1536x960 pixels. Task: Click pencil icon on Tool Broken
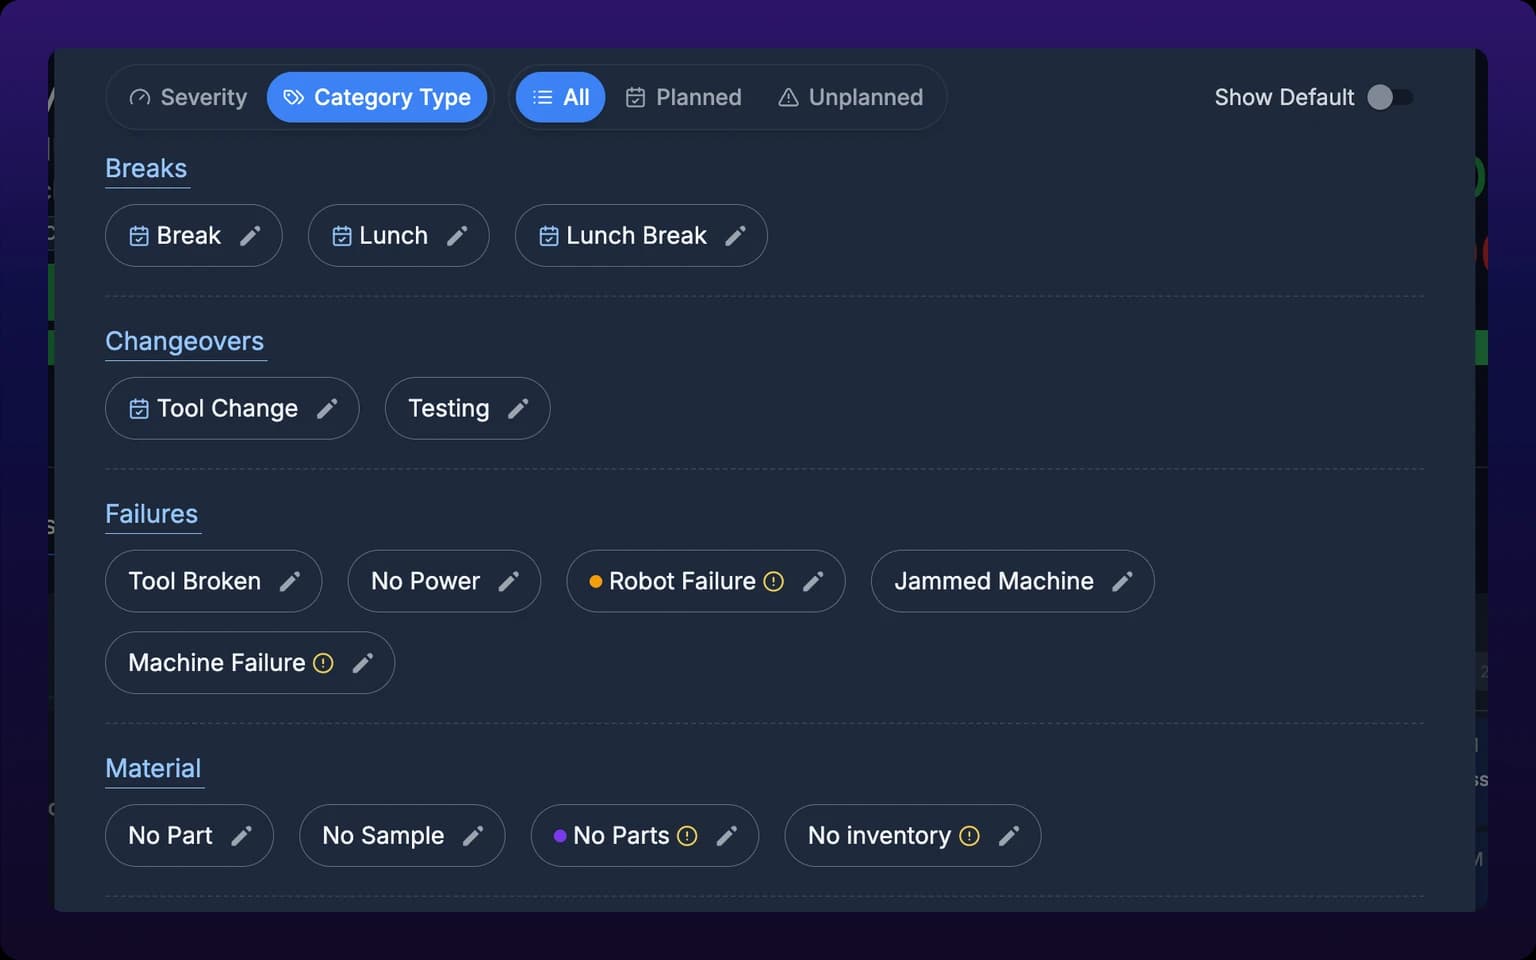pos(290,582)
